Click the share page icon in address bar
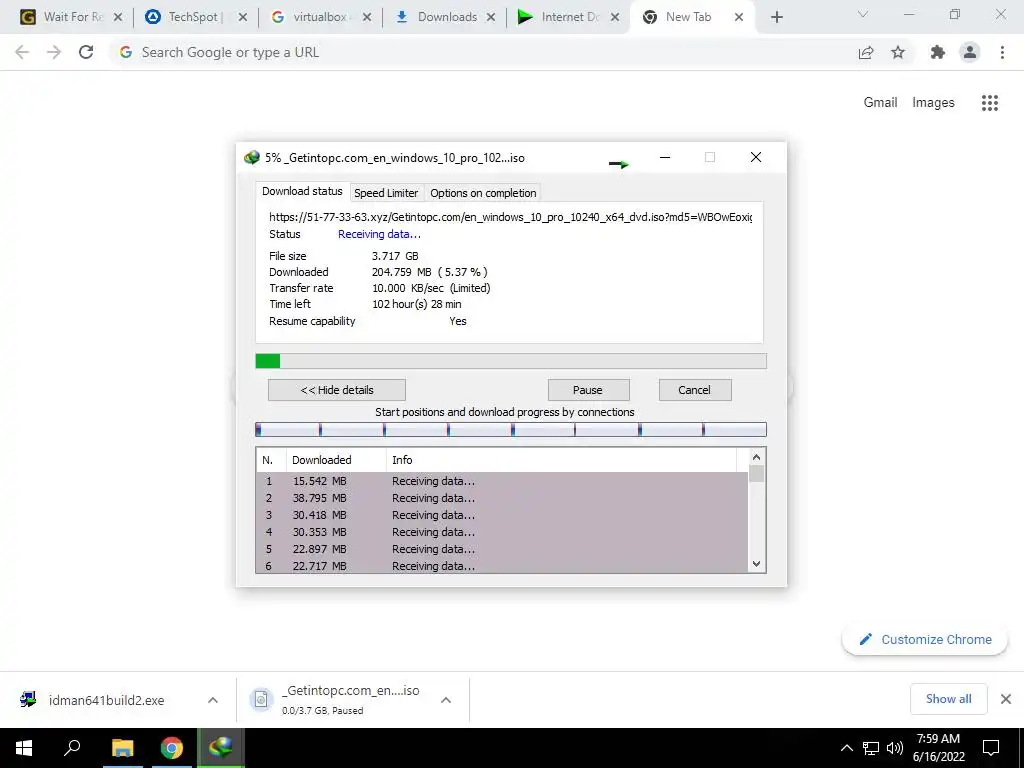1024x768 pixels. 866,52
